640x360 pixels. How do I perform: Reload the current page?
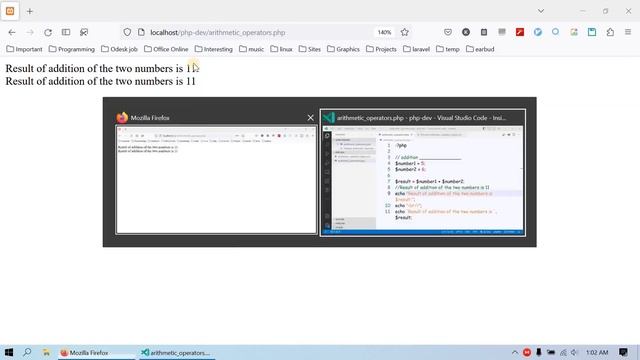point(48,32)
